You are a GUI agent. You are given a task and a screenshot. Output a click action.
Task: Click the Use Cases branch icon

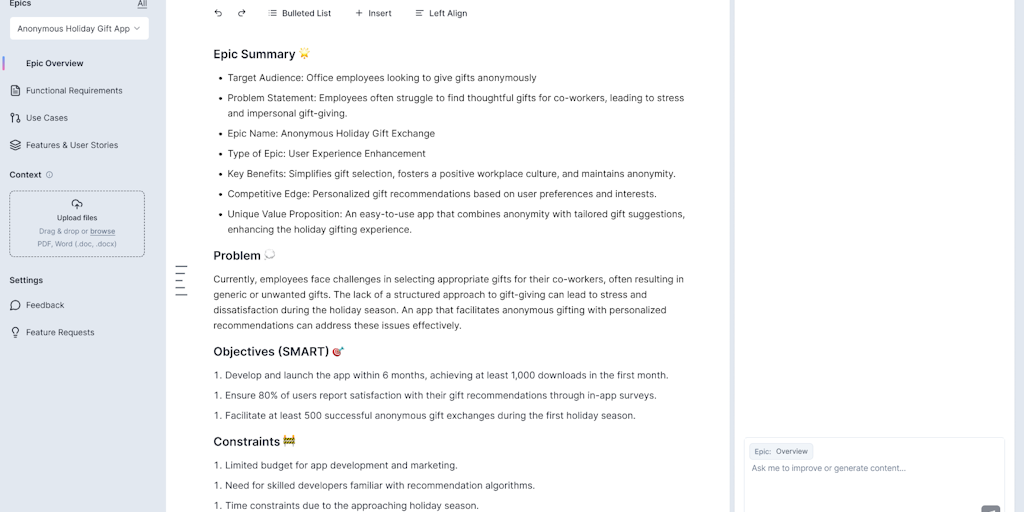(15, 118)
